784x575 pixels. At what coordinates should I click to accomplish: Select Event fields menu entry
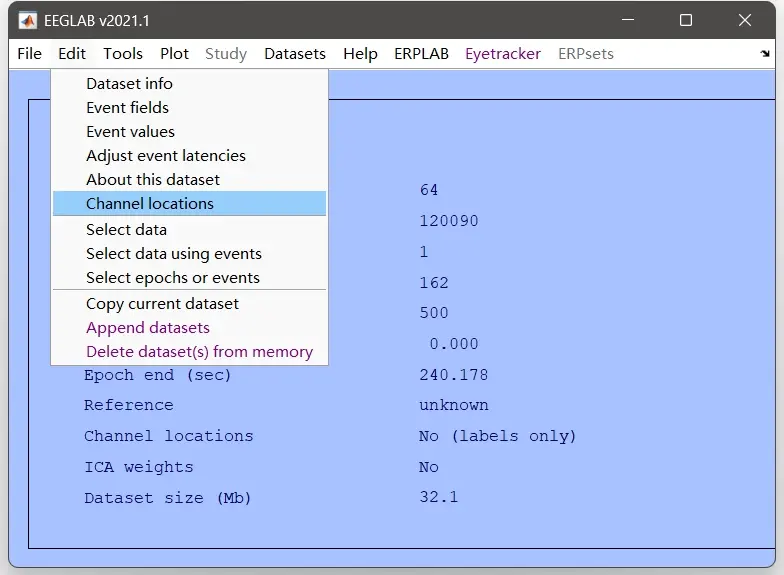tap(190, 108)
